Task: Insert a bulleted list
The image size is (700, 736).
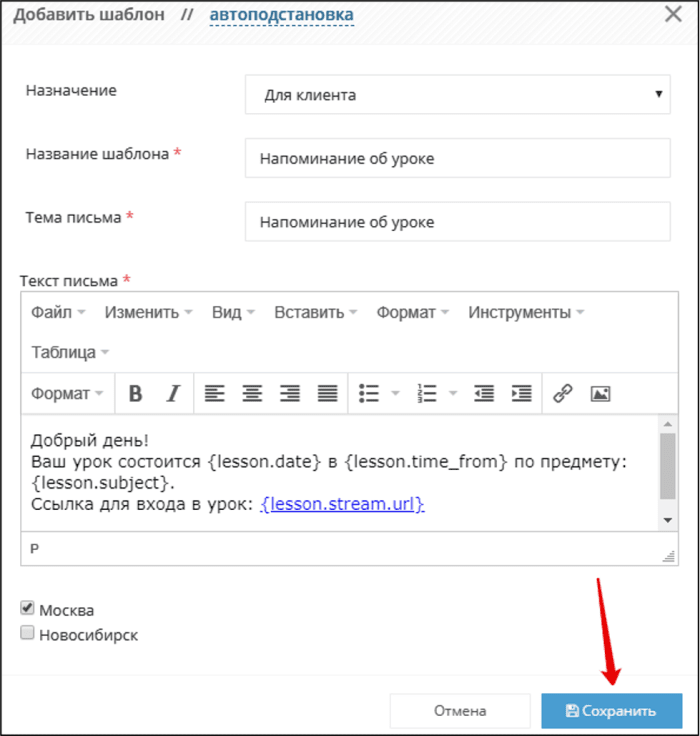Action: click(369, 393)
